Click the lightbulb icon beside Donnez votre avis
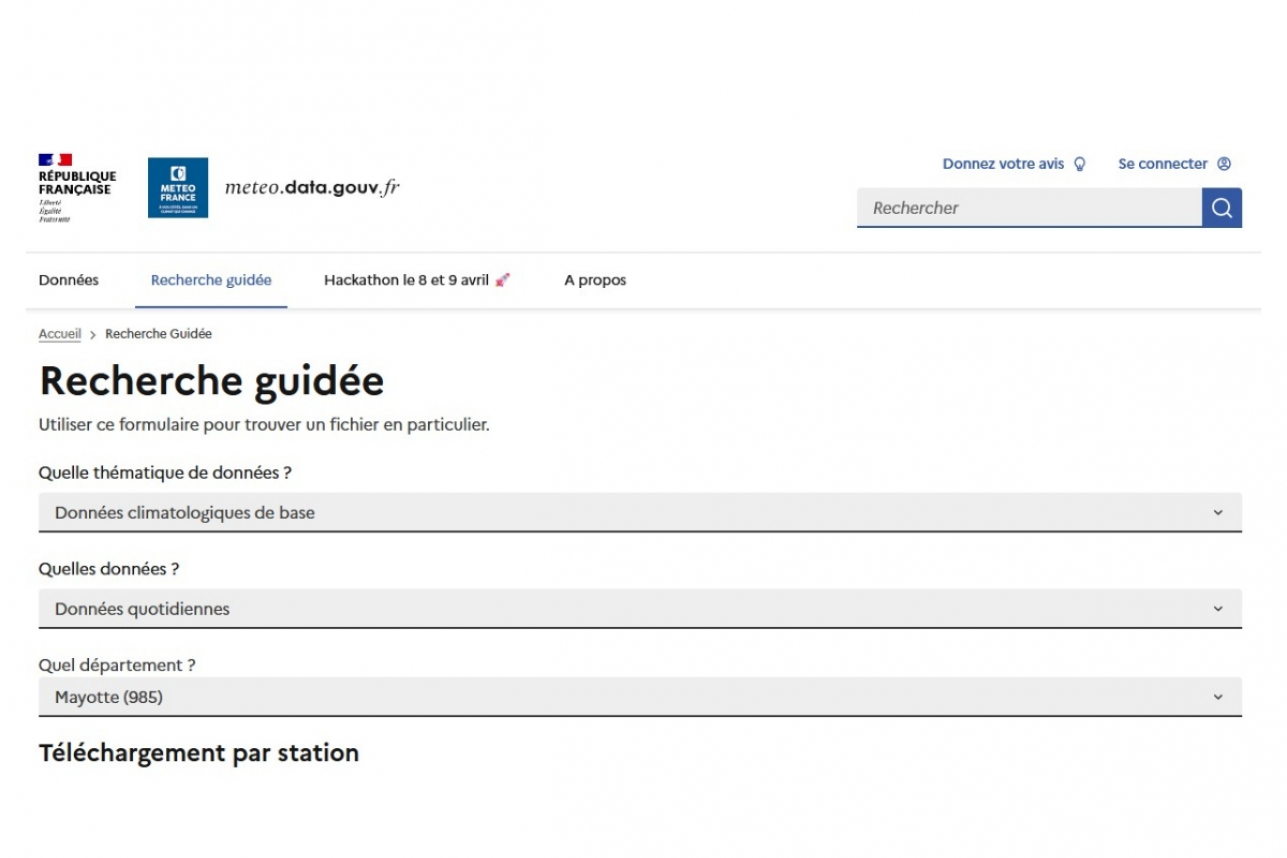 coord(1079,164)
